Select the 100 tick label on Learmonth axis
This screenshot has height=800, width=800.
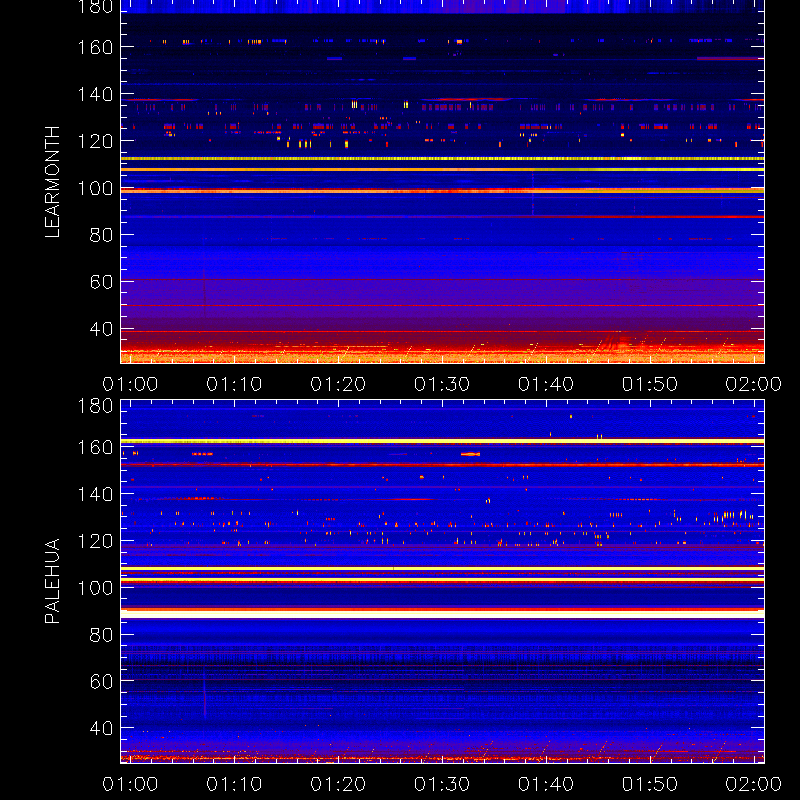click(95, 189)
